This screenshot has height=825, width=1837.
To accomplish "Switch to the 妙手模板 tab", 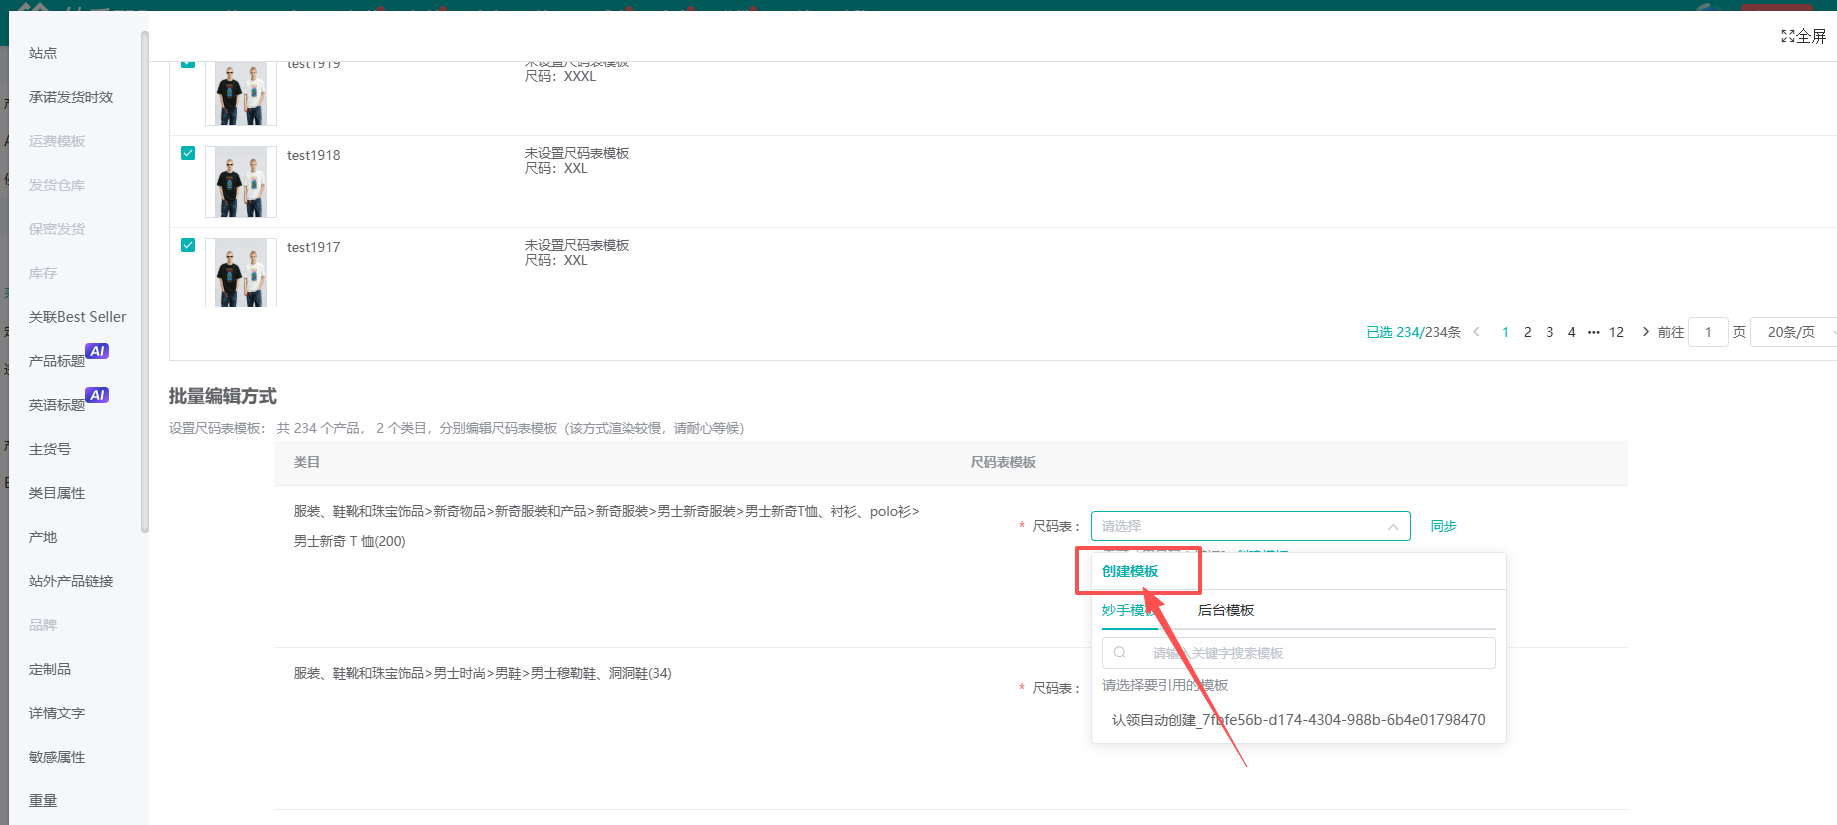I will click(x=1129, y=610).
